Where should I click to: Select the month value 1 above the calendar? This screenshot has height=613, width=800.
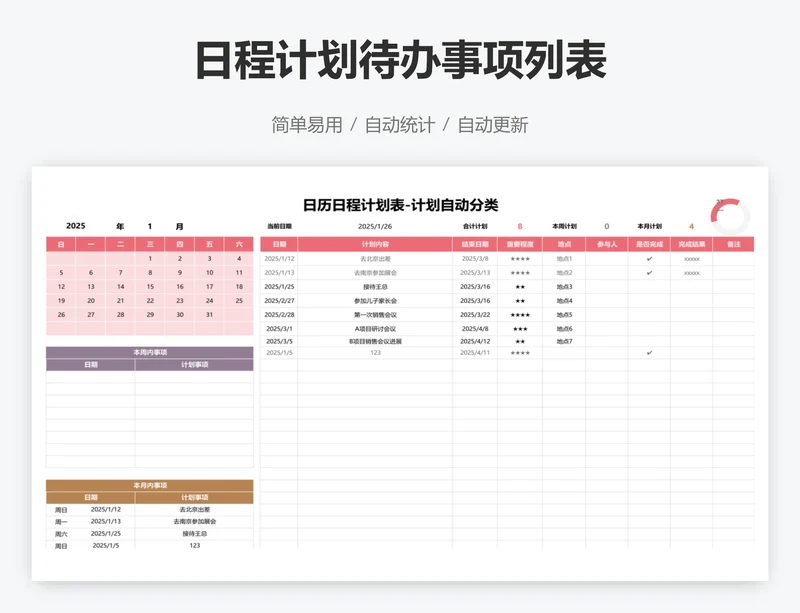click(x=150, y=226)
